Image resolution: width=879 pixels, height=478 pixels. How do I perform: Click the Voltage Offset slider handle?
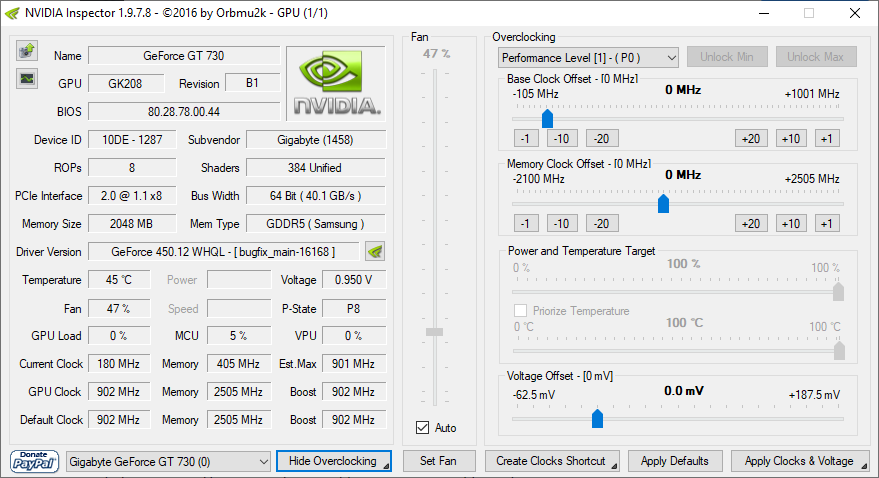click(x=598, y=418)
